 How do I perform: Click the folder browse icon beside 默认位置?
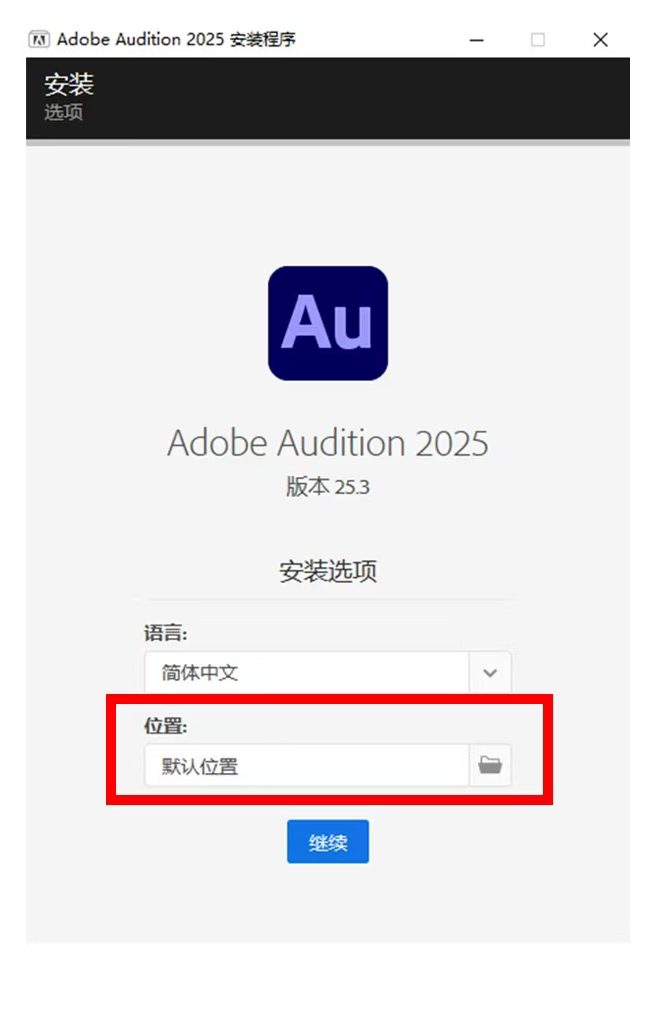pos(490,764)
